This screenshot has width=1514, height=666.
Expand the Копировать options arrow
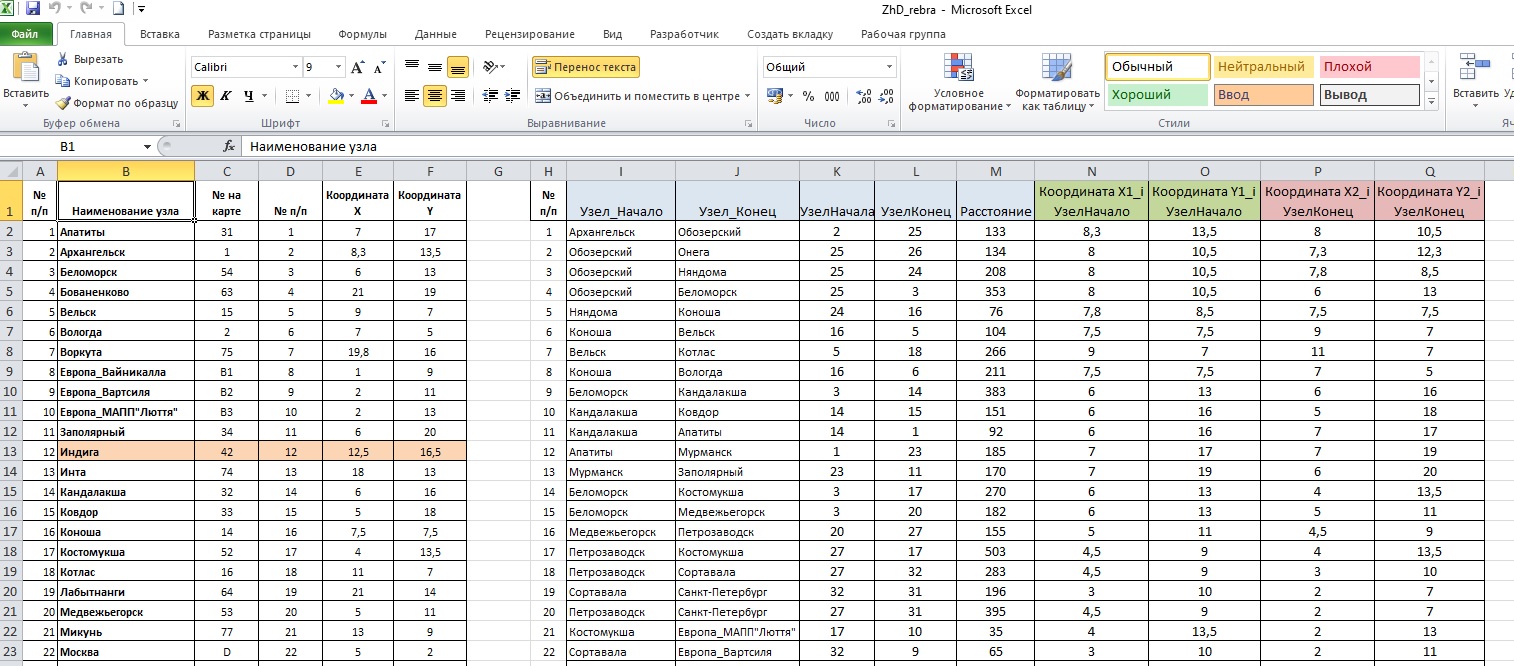[x=145, y=81]
